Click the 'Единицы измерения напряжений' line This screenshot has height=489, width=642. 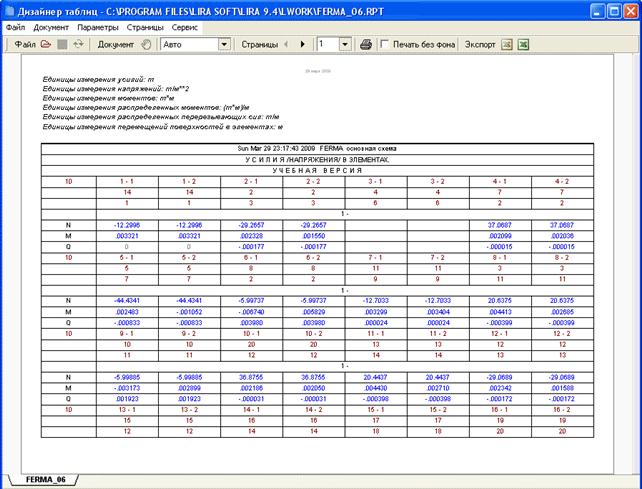point(116,89)
